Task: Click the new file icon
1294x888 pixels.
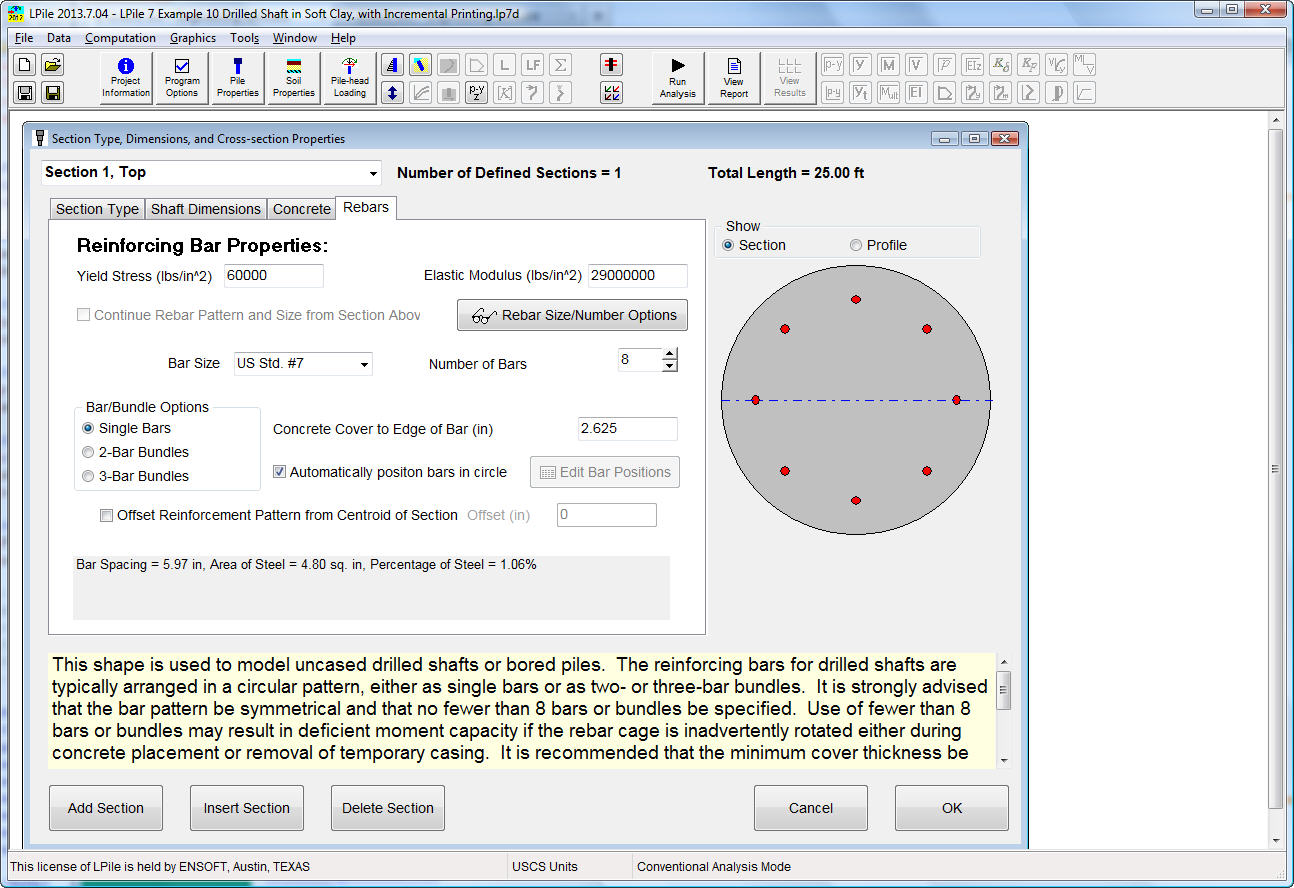Action: pyautogui.click(x=24, y=65)
